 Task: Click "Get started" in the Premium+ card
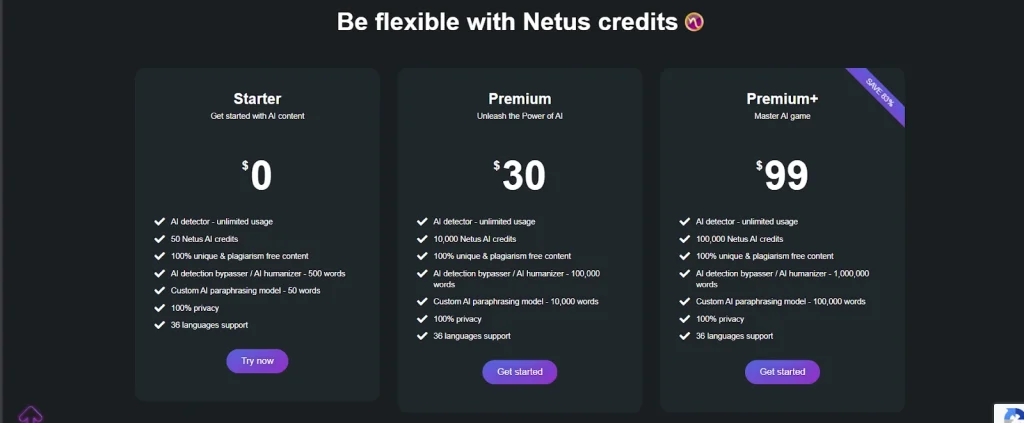[782, 372]
